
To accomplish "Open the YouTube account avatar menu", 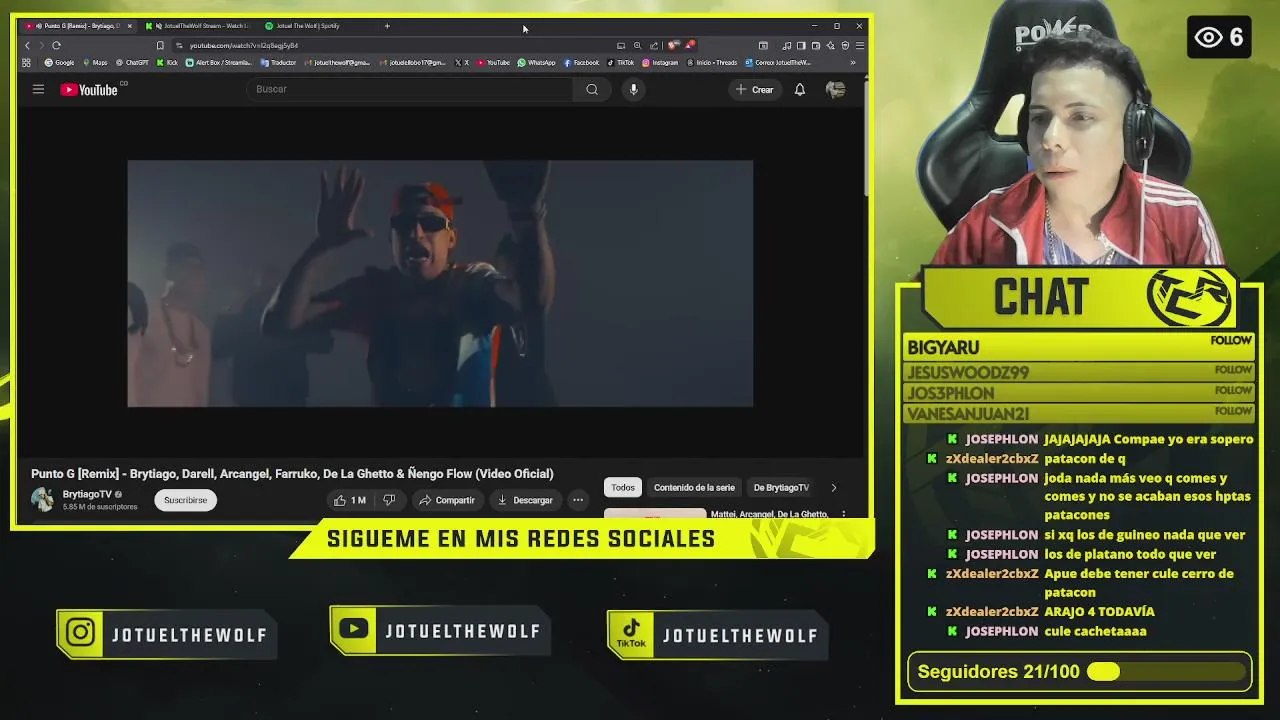I will pos(836,89).
